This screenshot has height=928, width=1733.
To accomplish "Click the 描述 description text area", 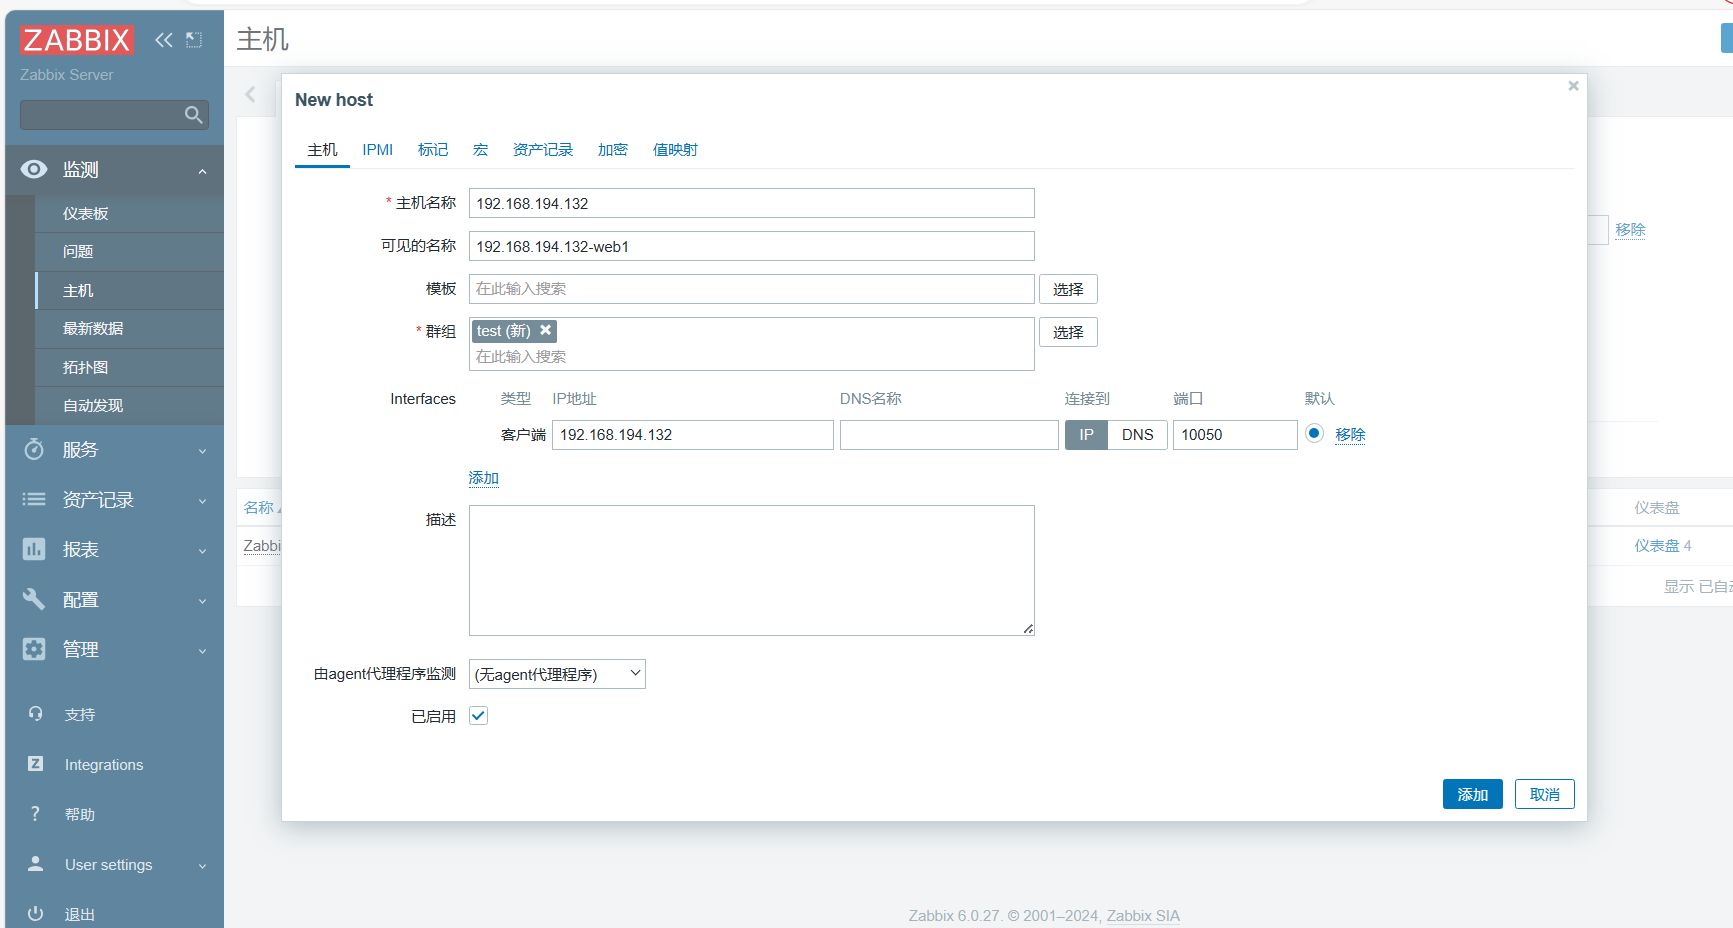I will point(752,570).
